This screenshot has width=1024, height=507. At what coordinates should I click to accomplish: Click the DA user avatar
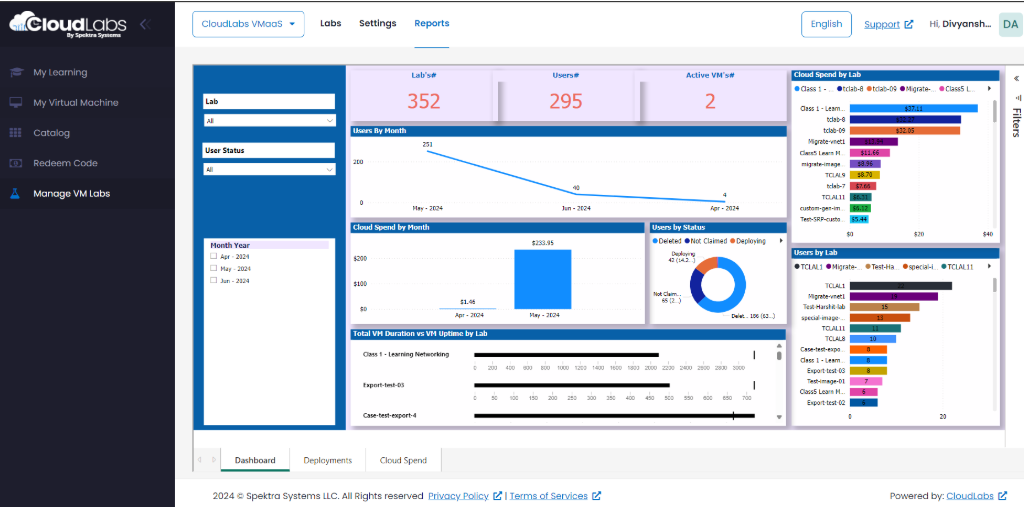pos(1010,24)
